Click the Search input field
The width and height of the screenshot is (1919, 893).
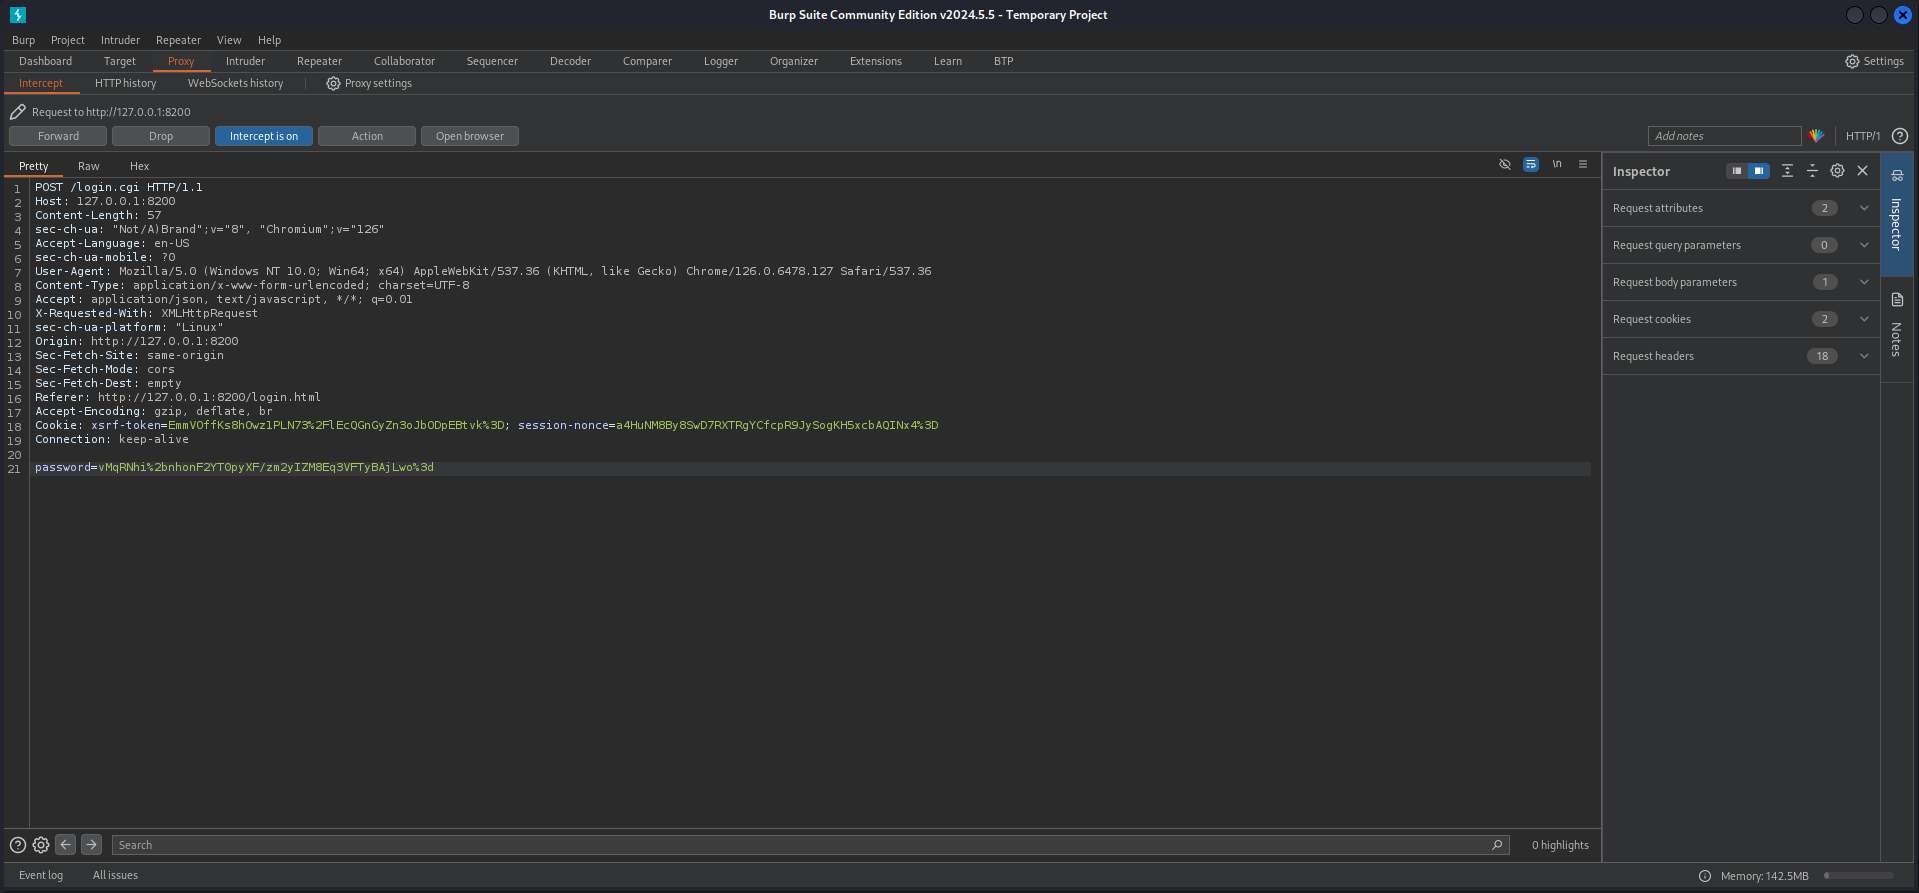click(x=800, y=845)
